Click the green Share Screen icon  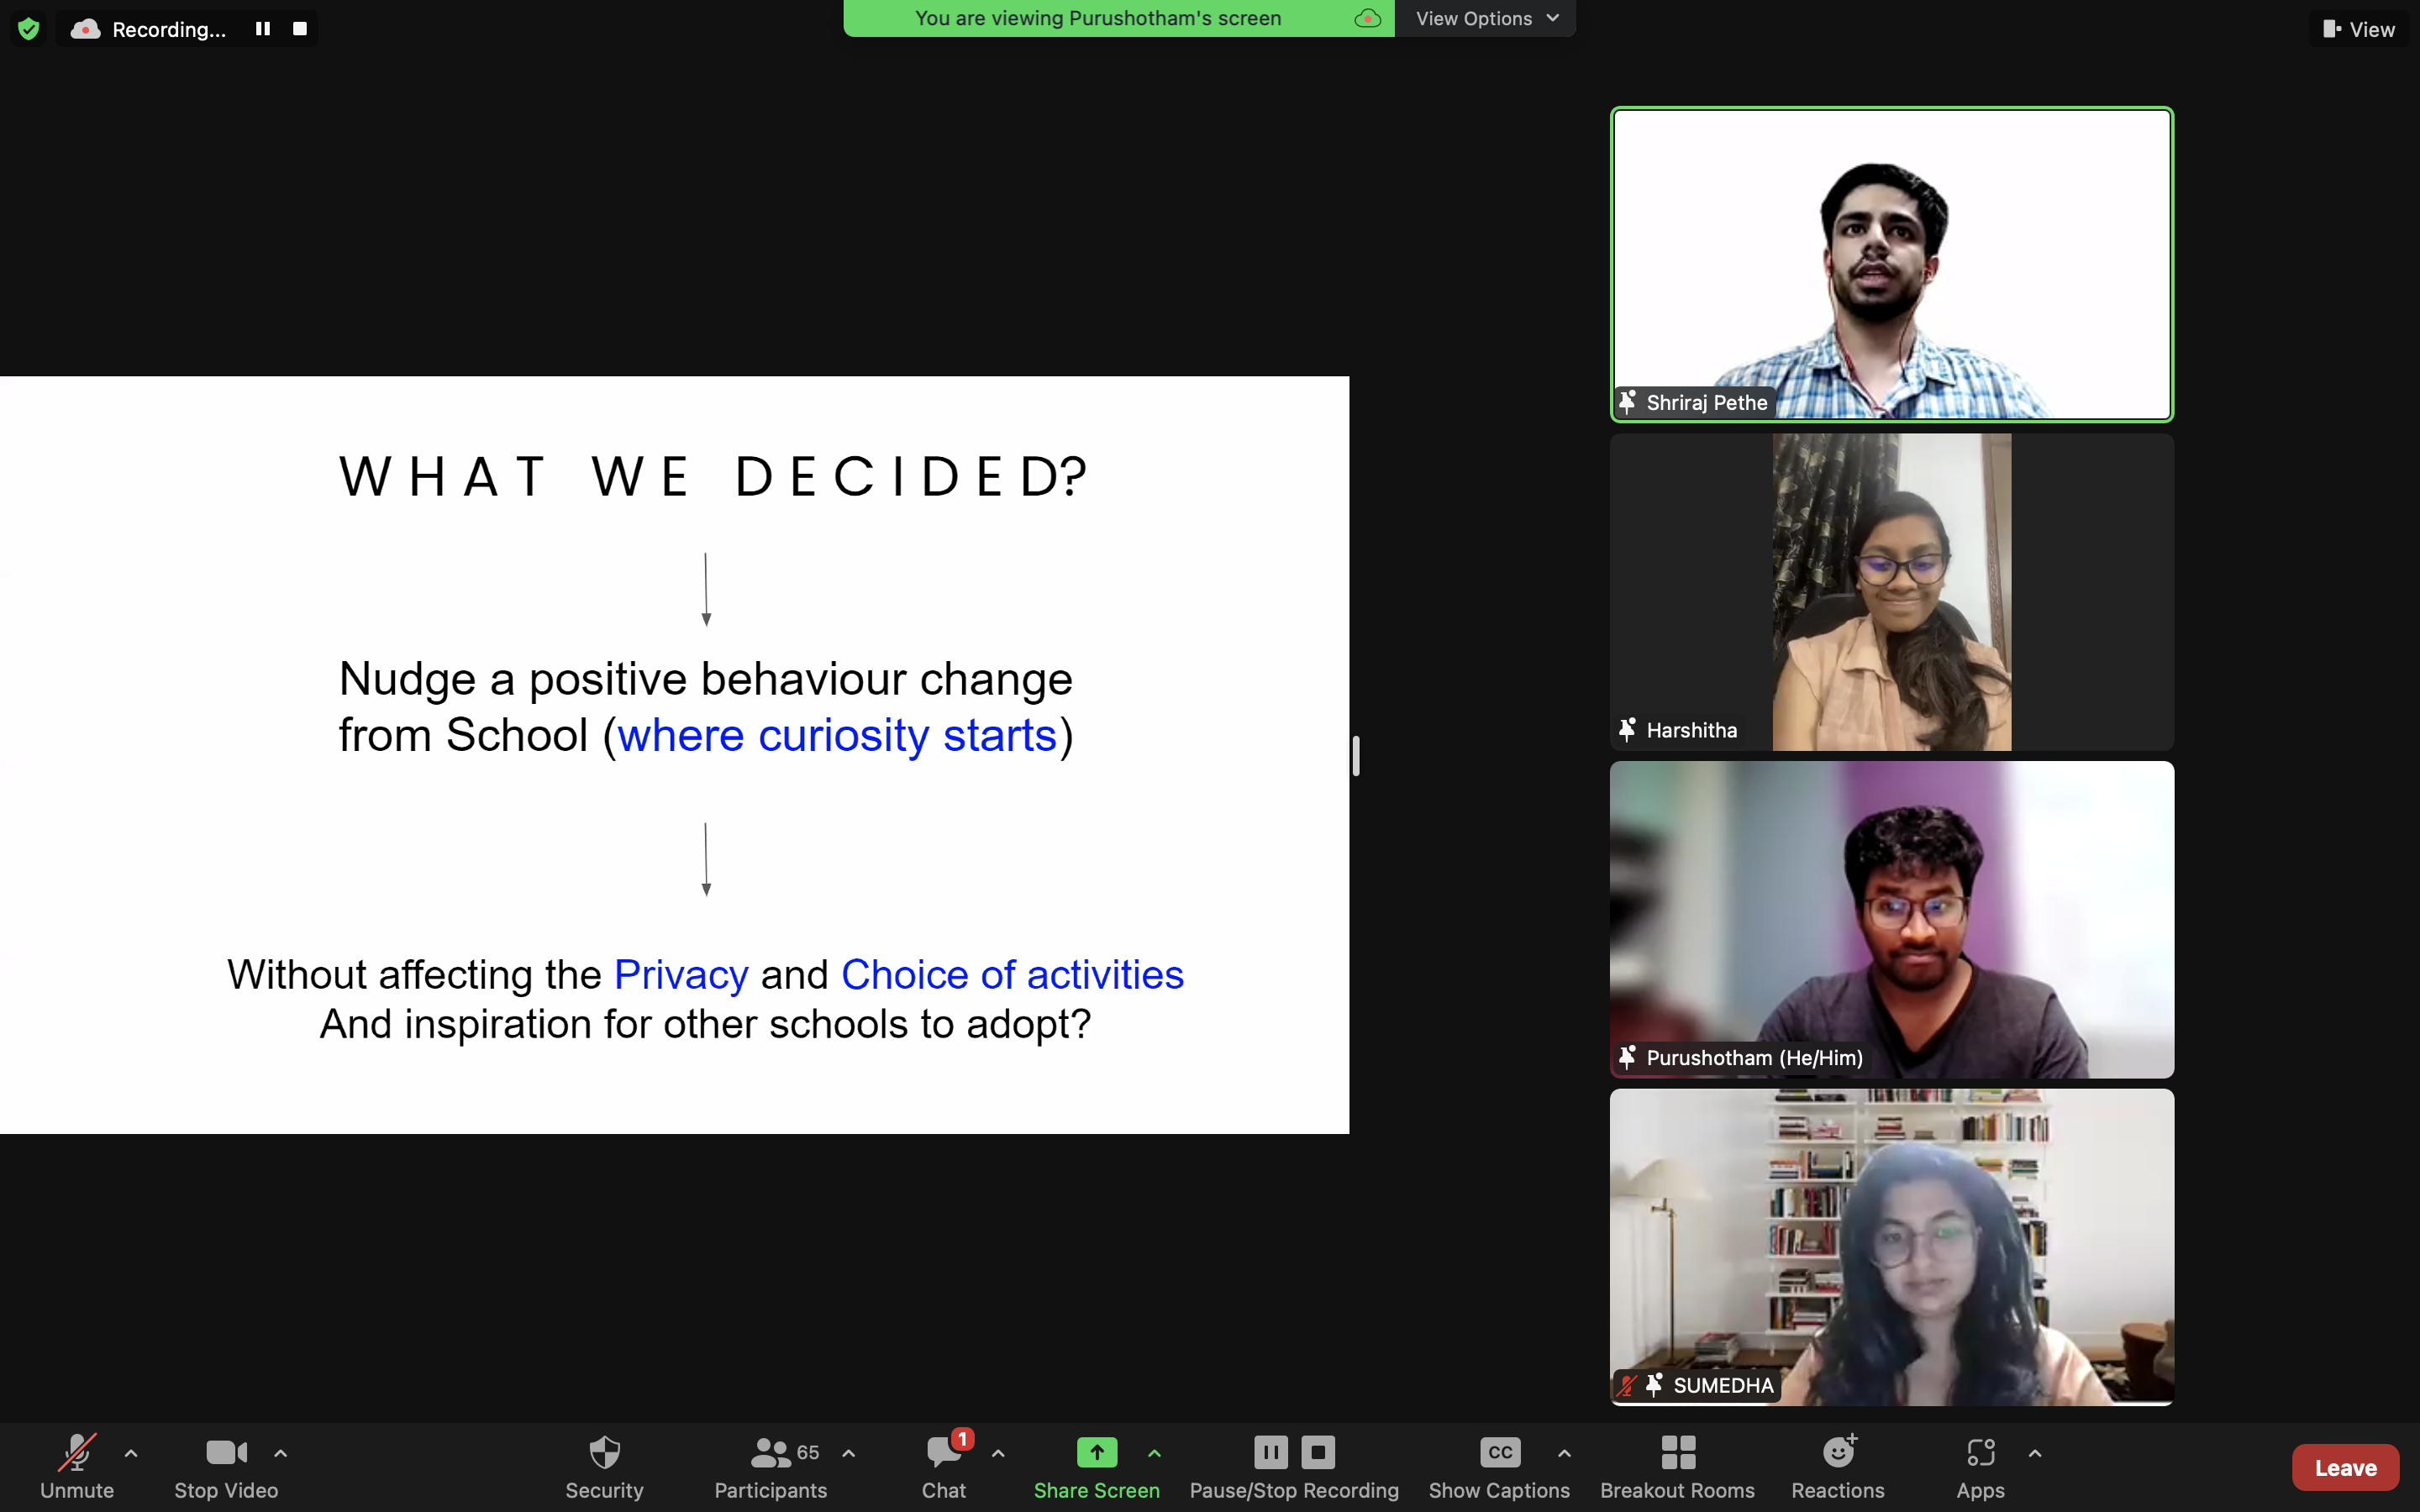pyautogui.click(x=1096, y=1453)
